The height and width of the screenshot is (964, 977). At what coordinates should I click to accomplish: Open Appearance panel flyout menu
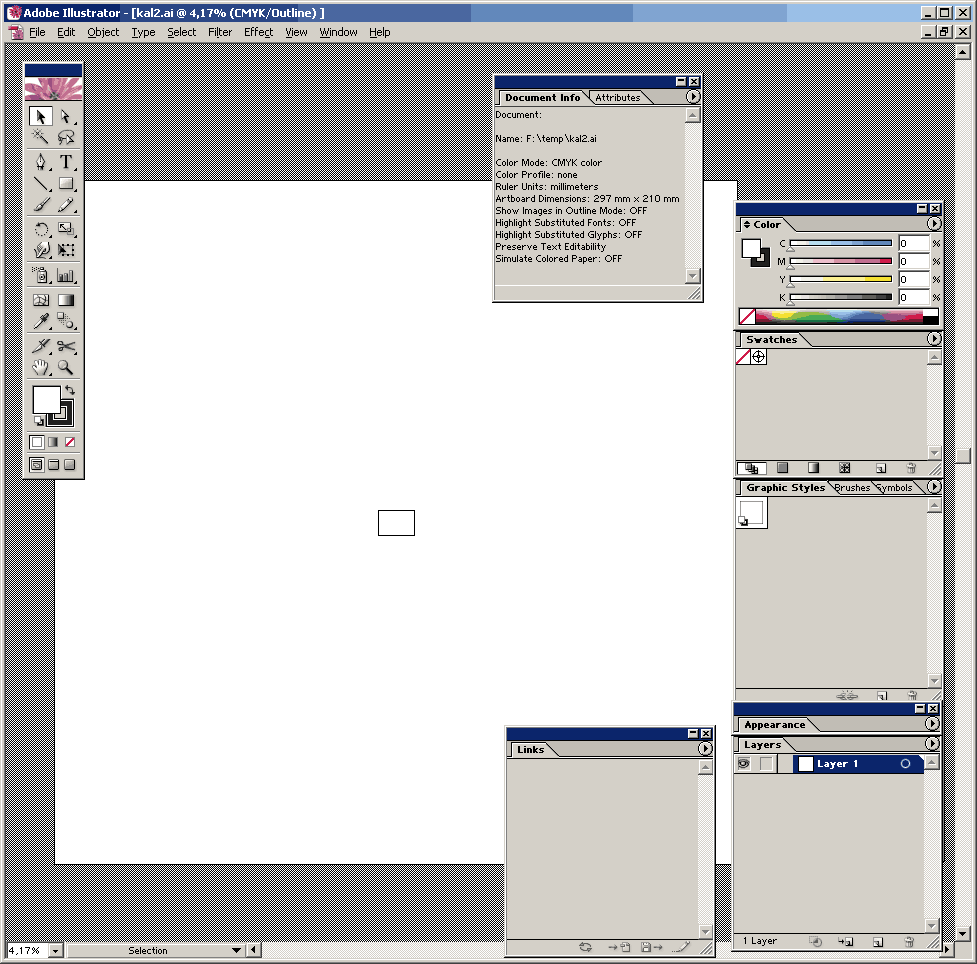[x=932, y=723]
